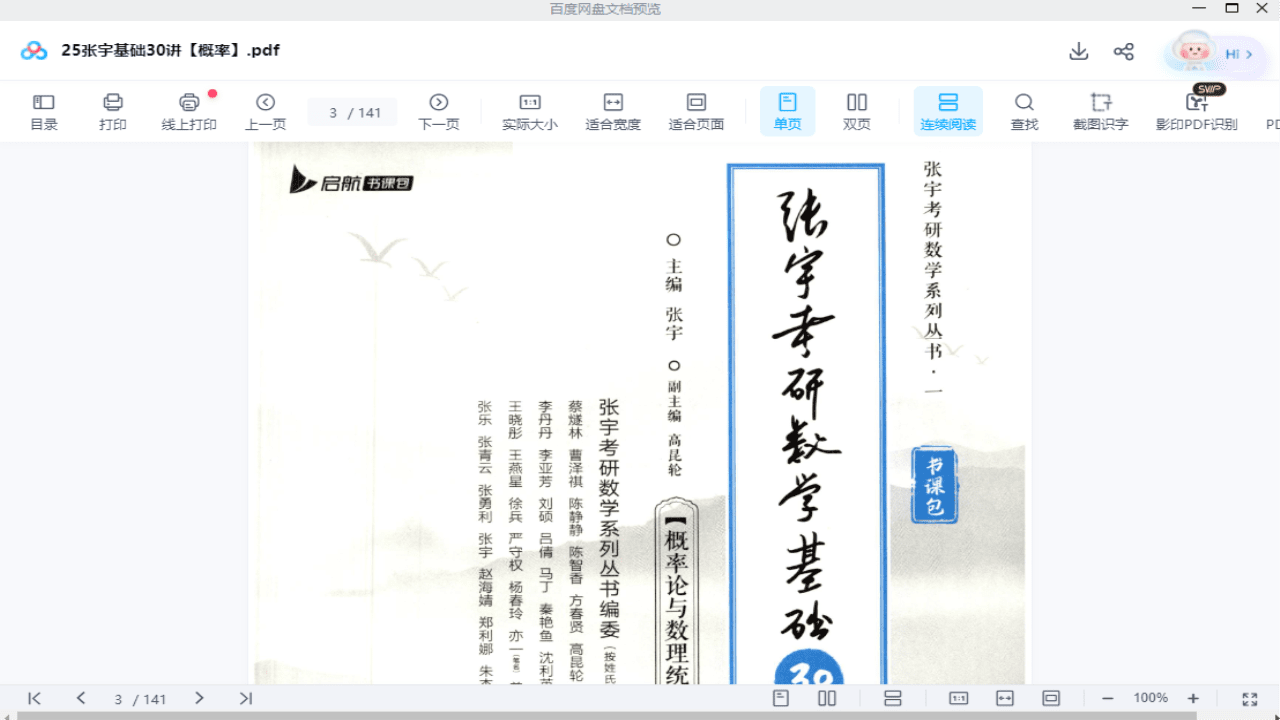This screenshot has height=720, width=1280.
Task: Click fit width icon in bottom bar
Action: point(1005,698)
